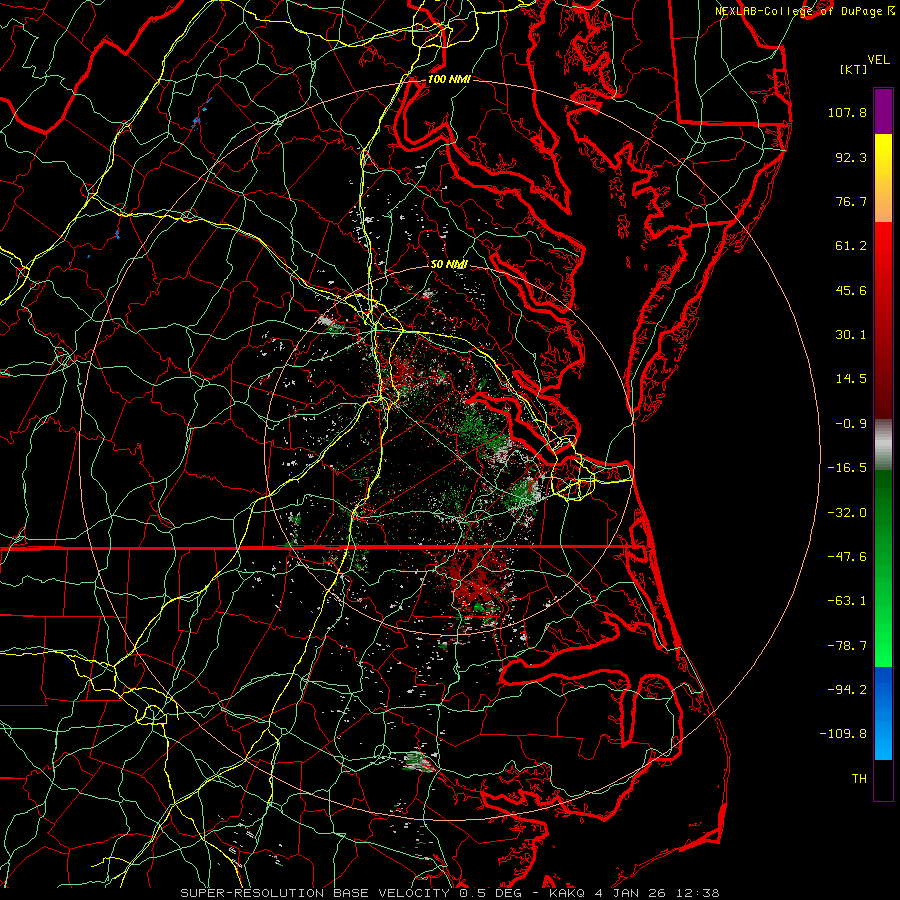Click the -78.7 legend value
This screenshot has width=900, height=900.
point(847,646)
